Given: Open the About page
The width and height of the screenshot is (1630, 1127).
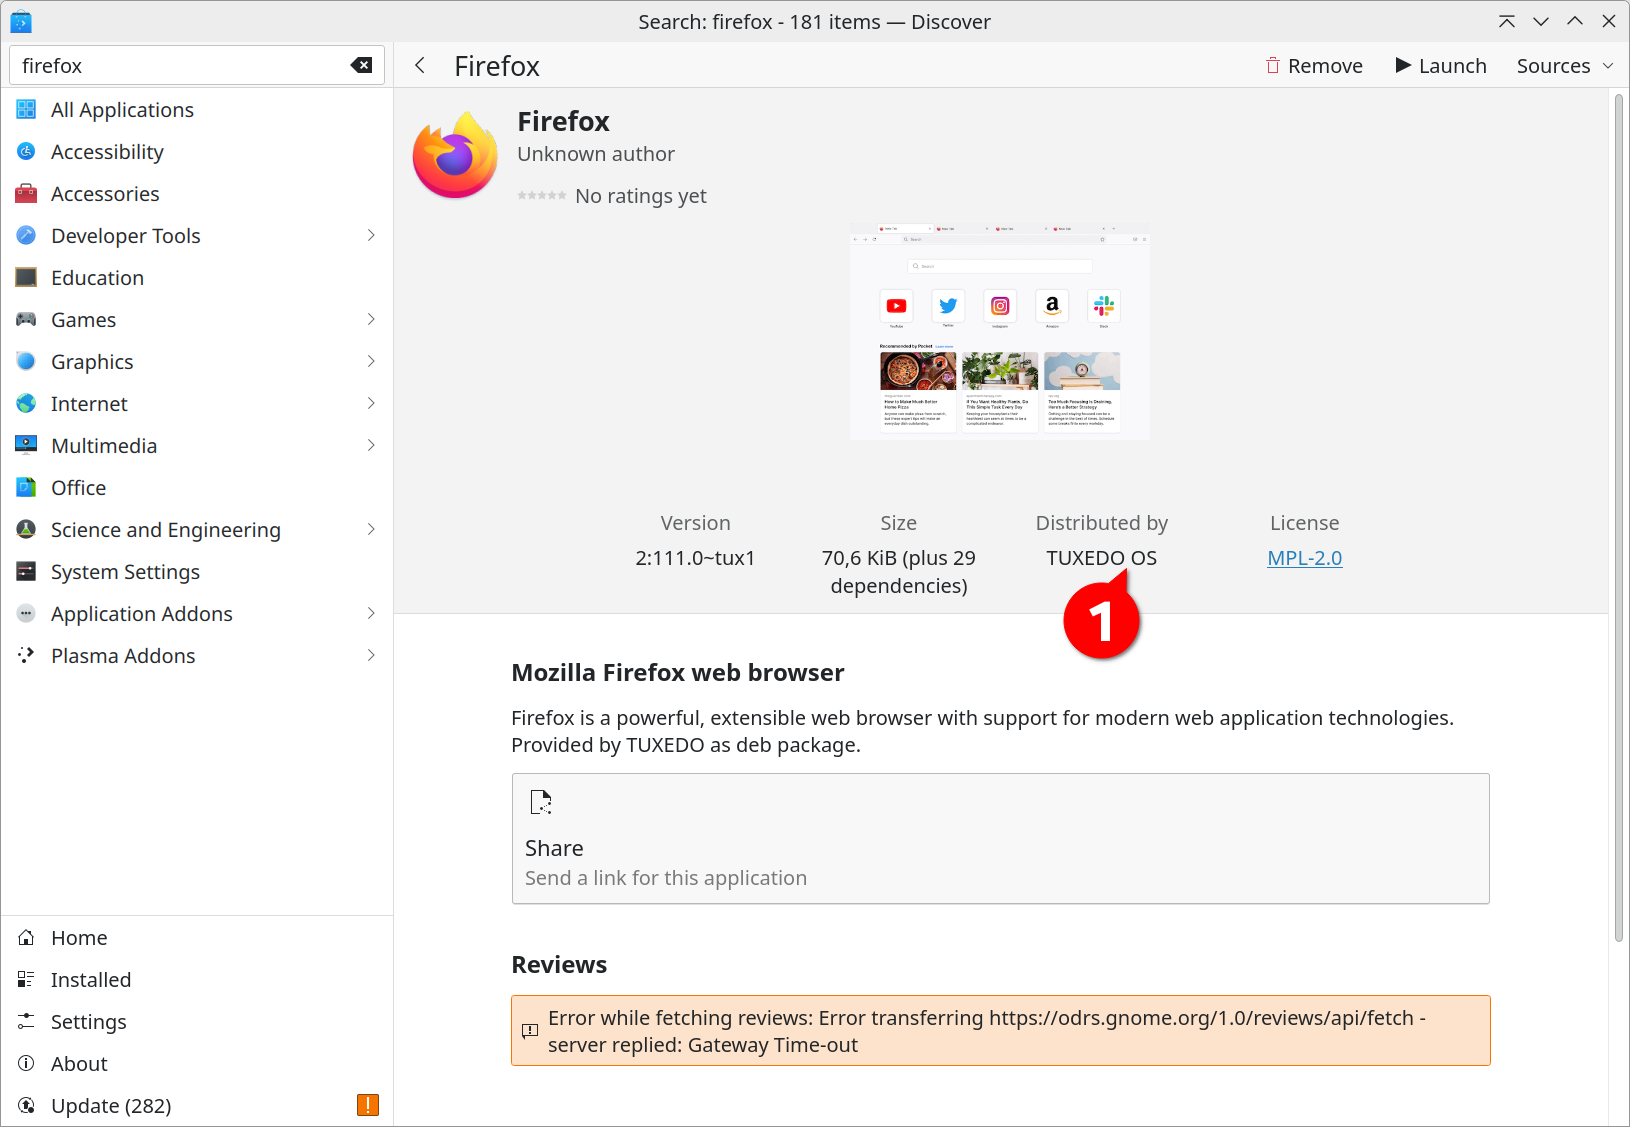Looking at the screenshot, I should click(x=197, y=1064).
